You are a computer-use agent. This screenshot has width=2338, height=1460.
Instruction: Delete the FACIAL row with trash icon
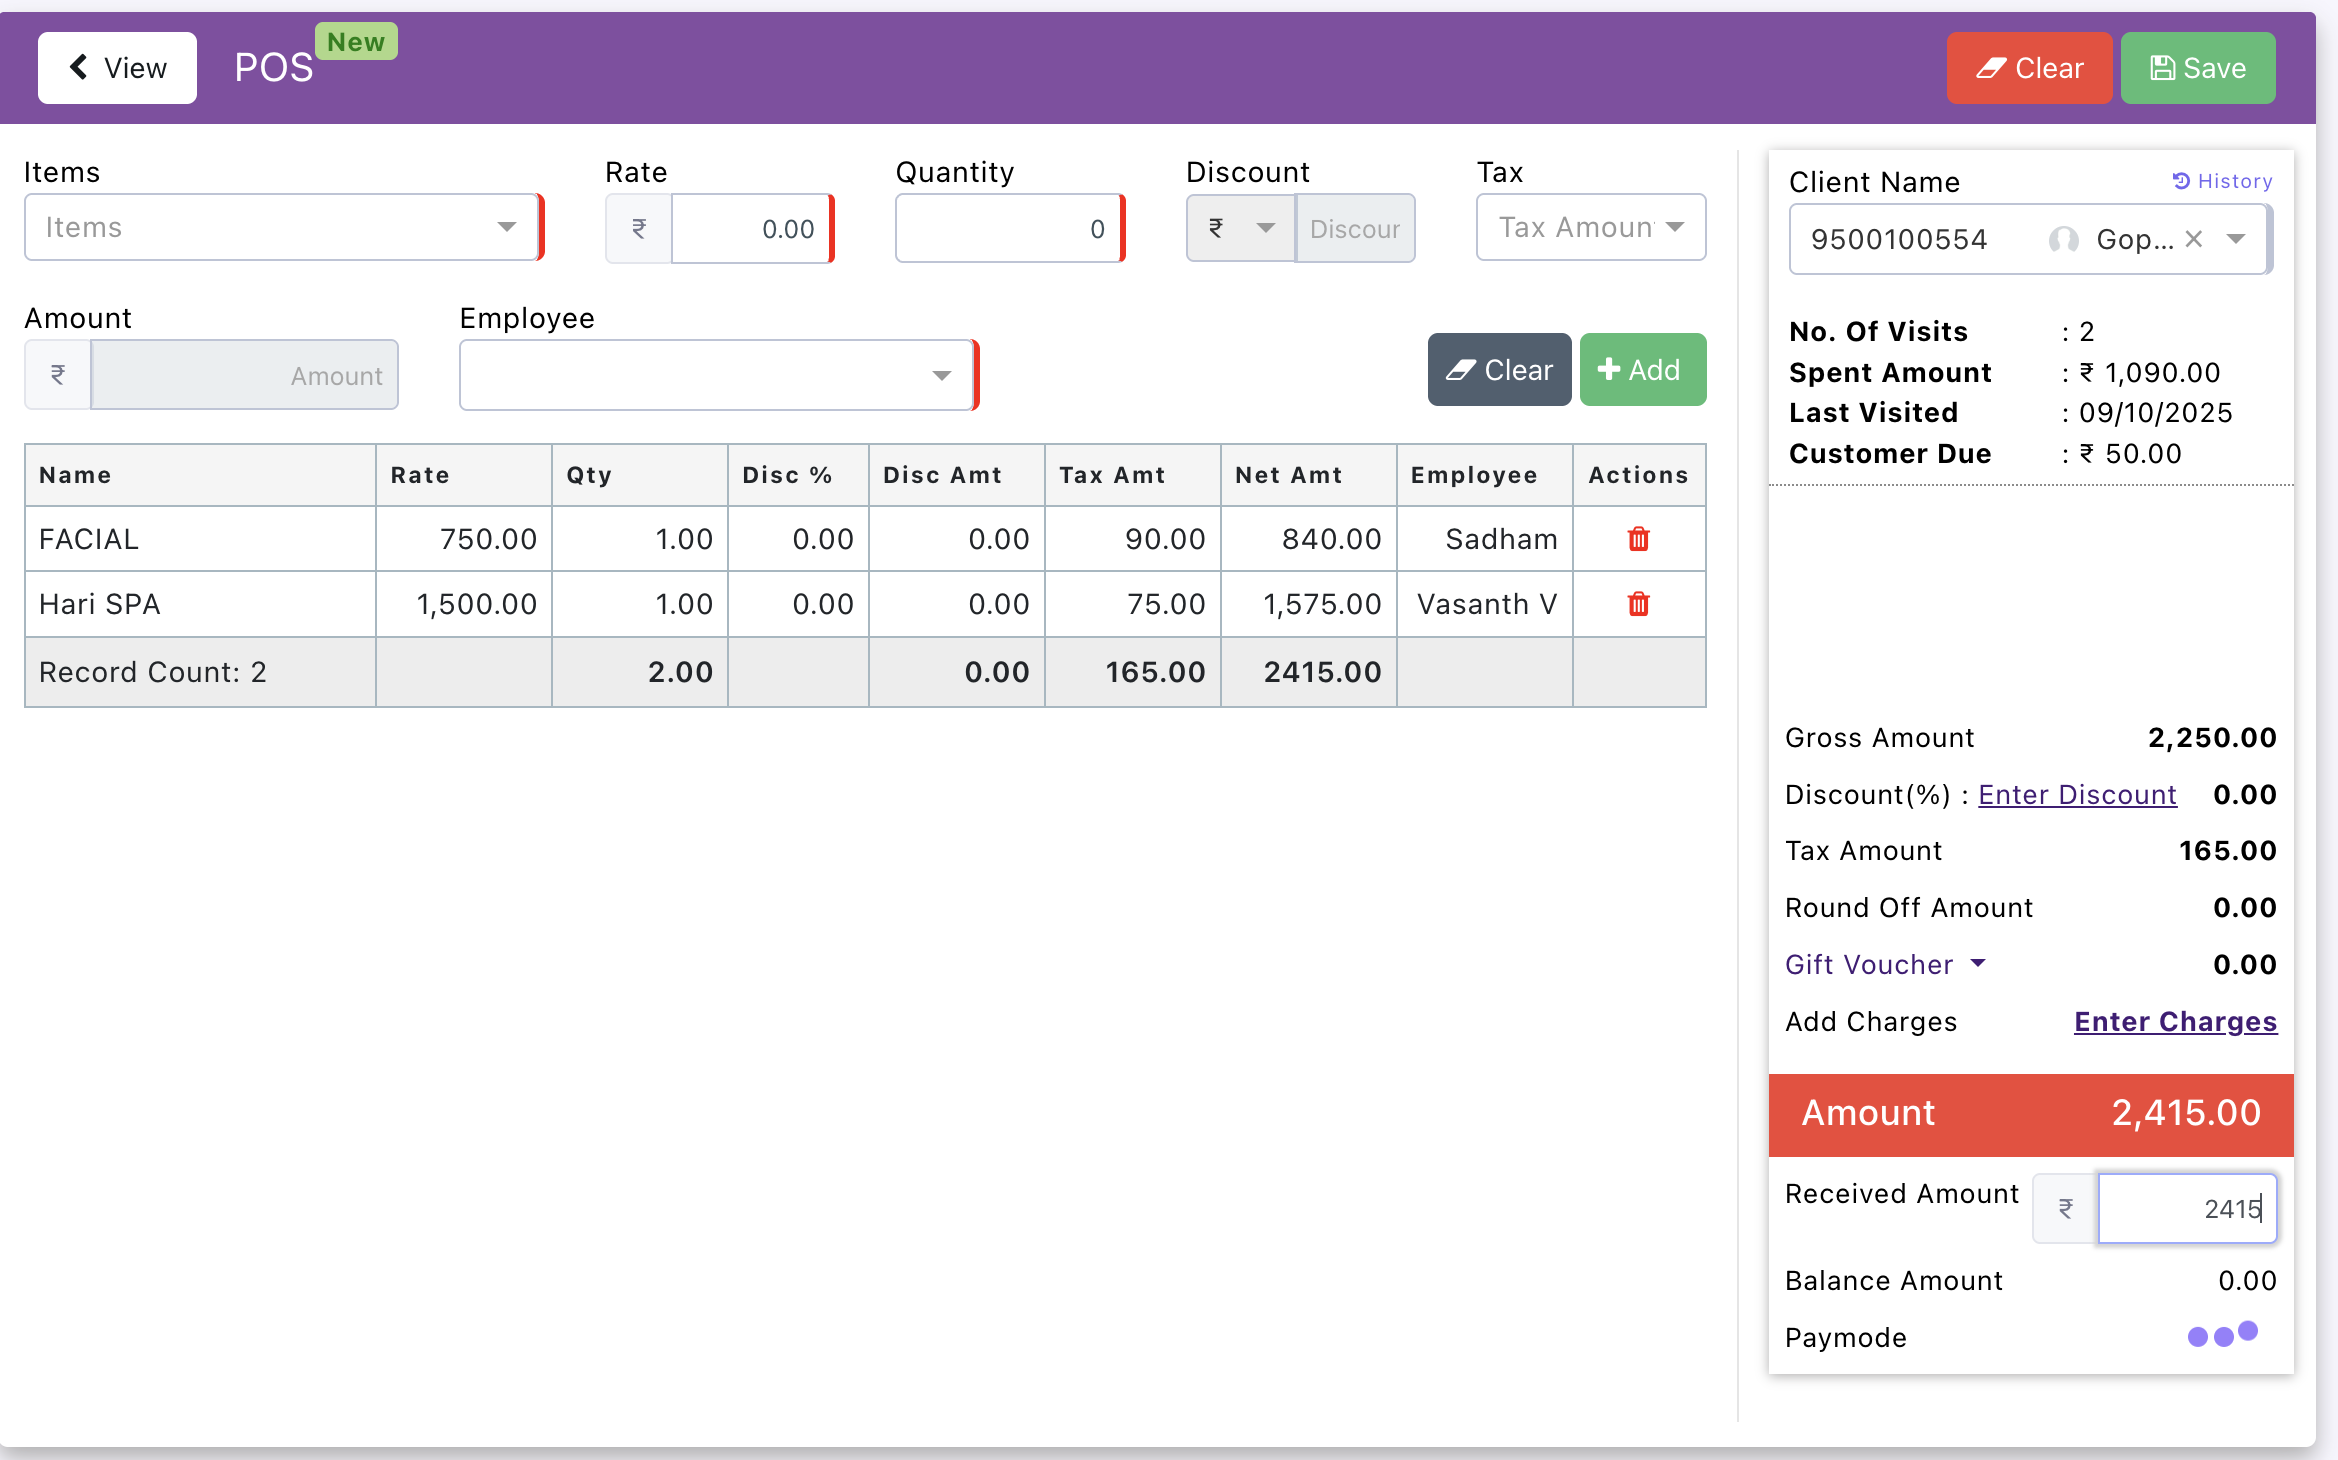pos(1638,539)
